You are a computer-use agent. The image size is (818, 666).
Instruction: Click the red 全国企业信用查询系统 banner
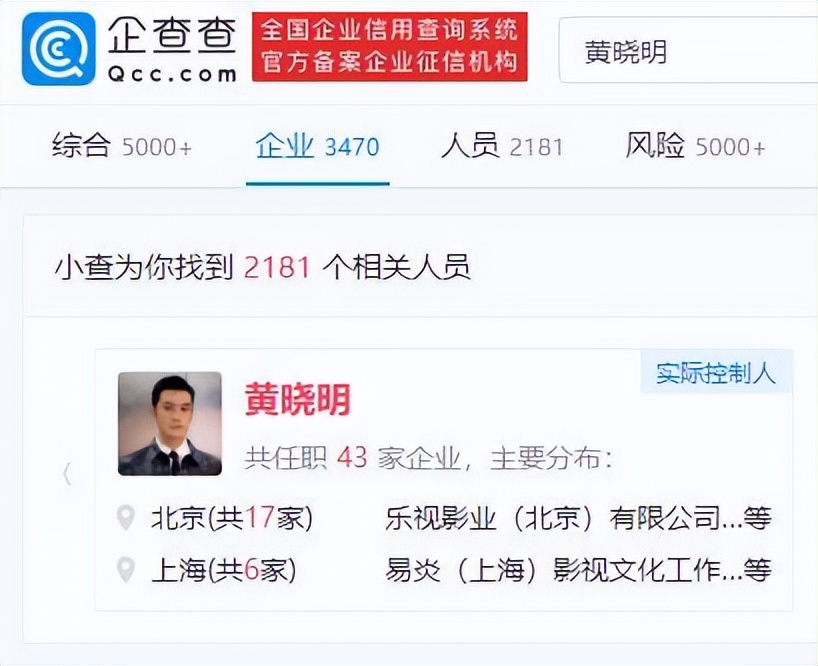tap(390, 46)
